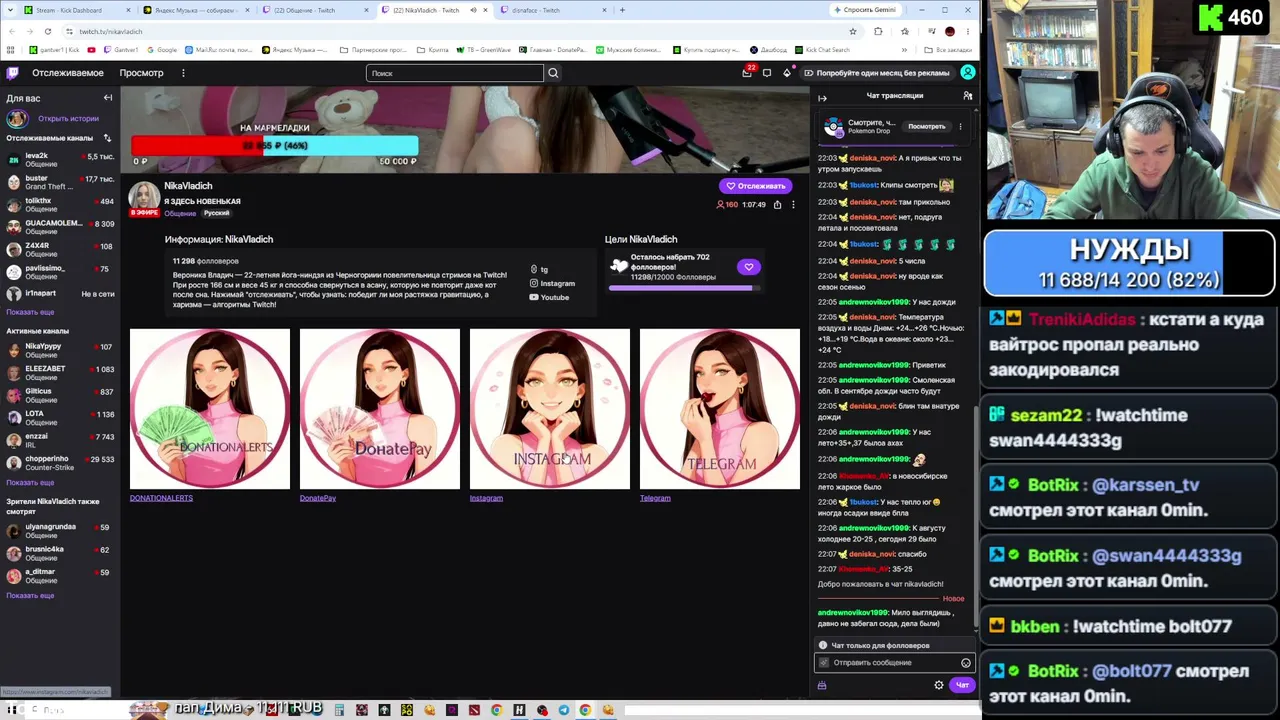The width and height of the screenshot is (1280, 720).
Task: Follow the goal using heart button
Action: click(x=748, y=267)
